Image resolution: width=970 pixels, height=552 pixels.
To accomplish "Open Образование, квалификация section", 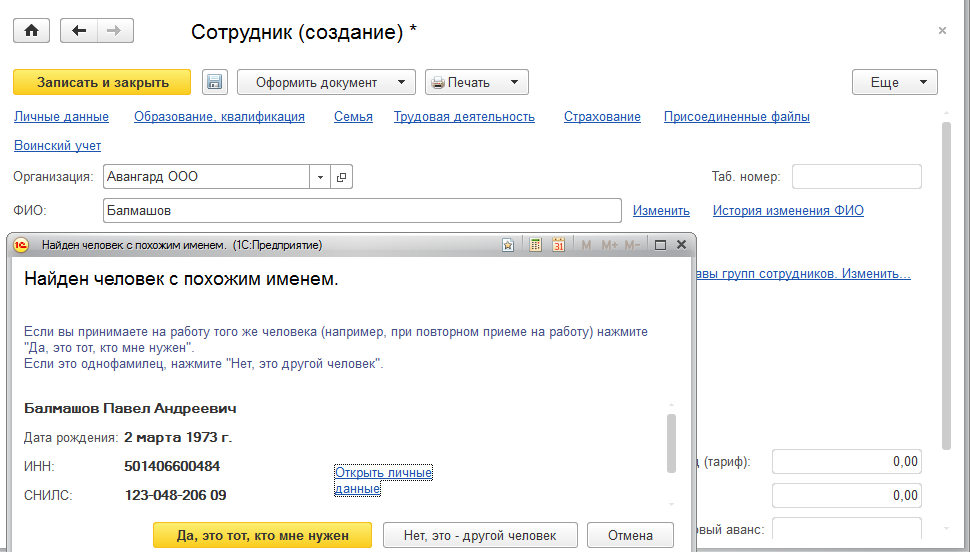I will pyautogui.click(x=219, y=117).
